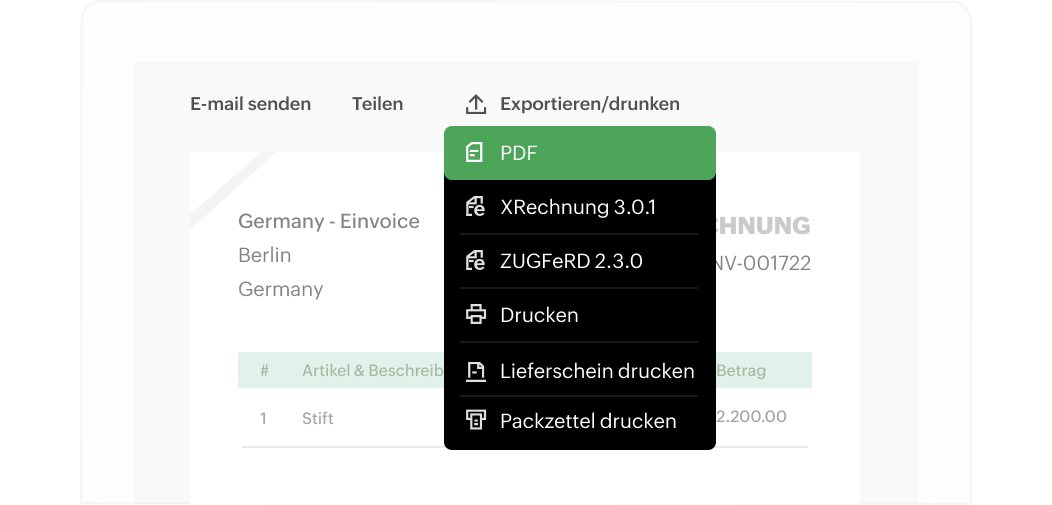
Task: Choose XRechnung 3.0.1 from the menu
Action: [x=580, y=207]
